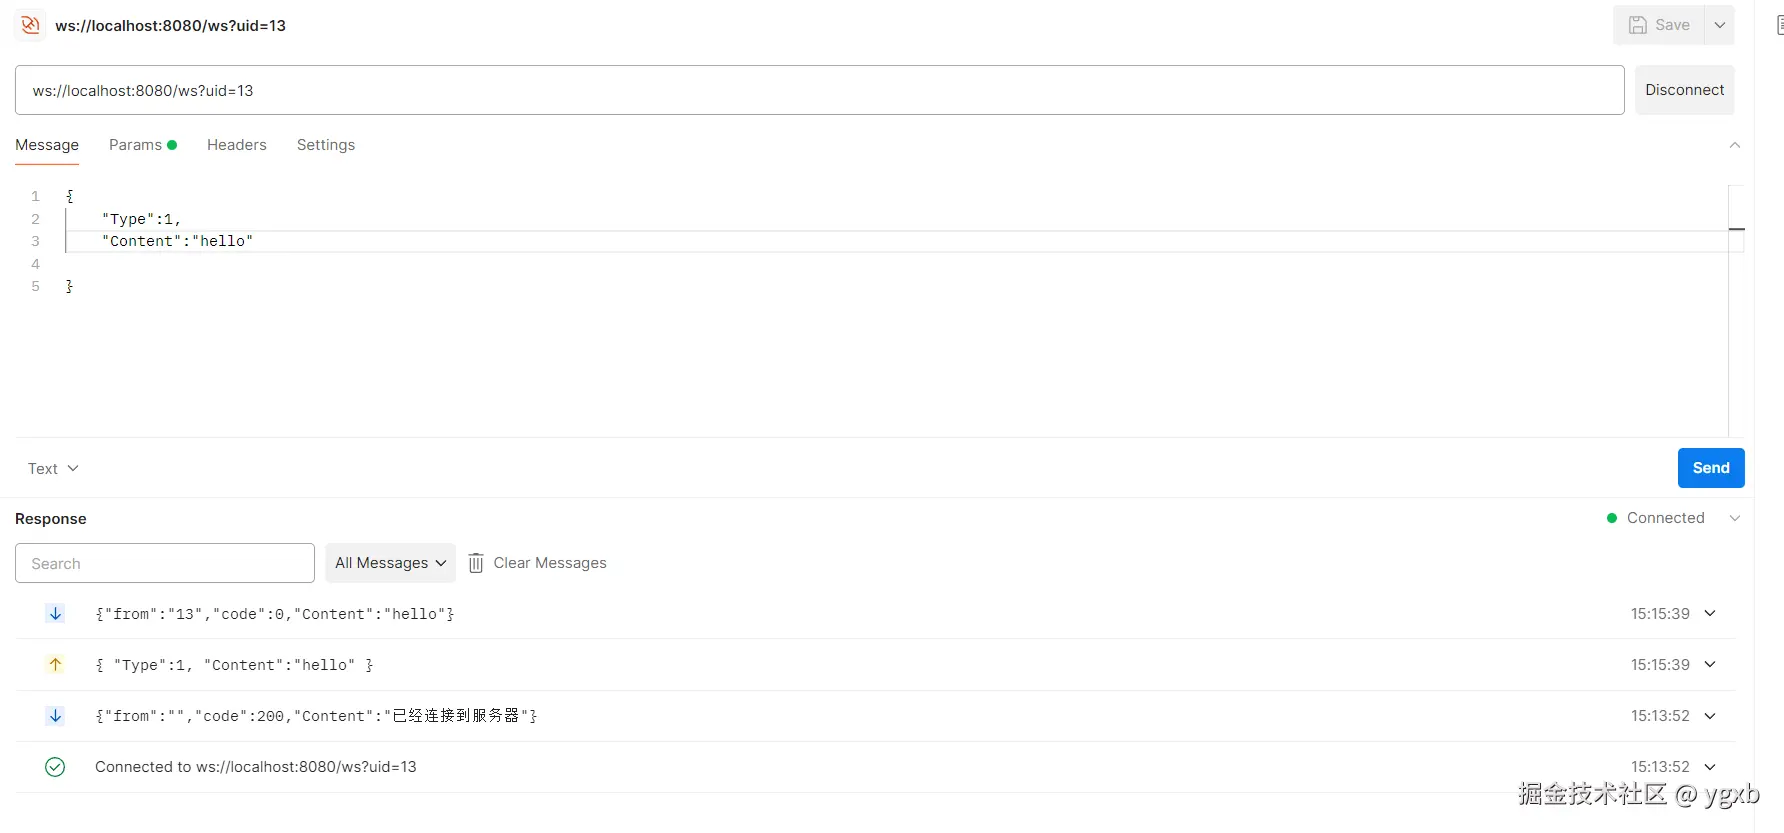Screen dimensions: 1784x833
Task: Open the Text format dropdown
Action: 53,468
